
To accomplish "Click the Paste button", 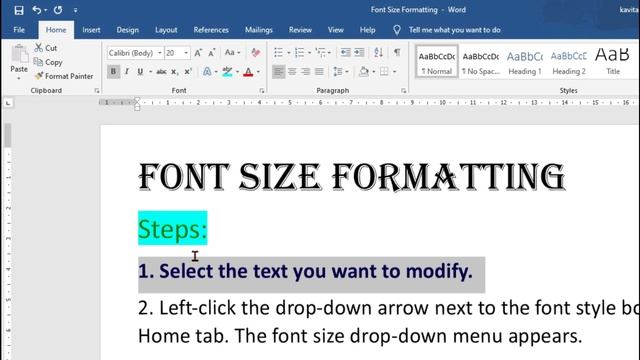I will pyautogui.click(x=19, y=61).
